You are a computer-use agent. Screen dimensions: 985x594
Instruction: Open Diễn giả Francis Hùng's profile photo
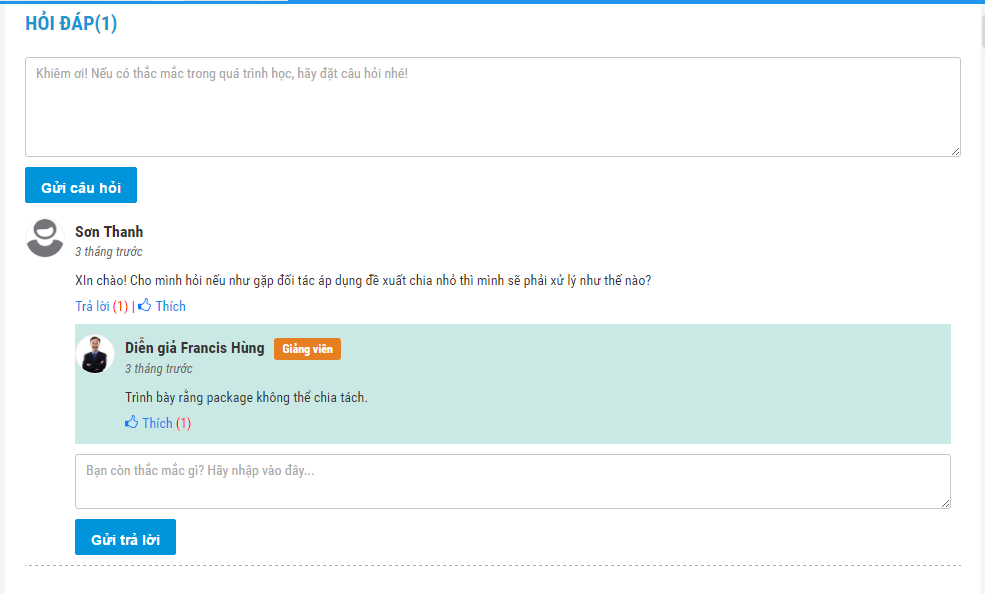click(x=95, y=354)
